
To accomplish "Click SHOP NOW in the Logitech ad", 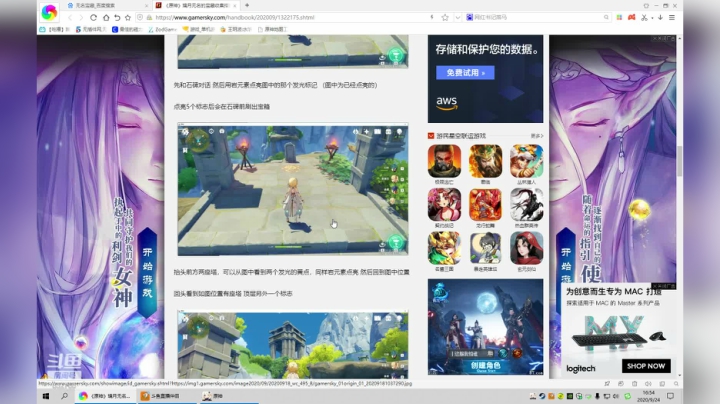I will click(646, 366).
